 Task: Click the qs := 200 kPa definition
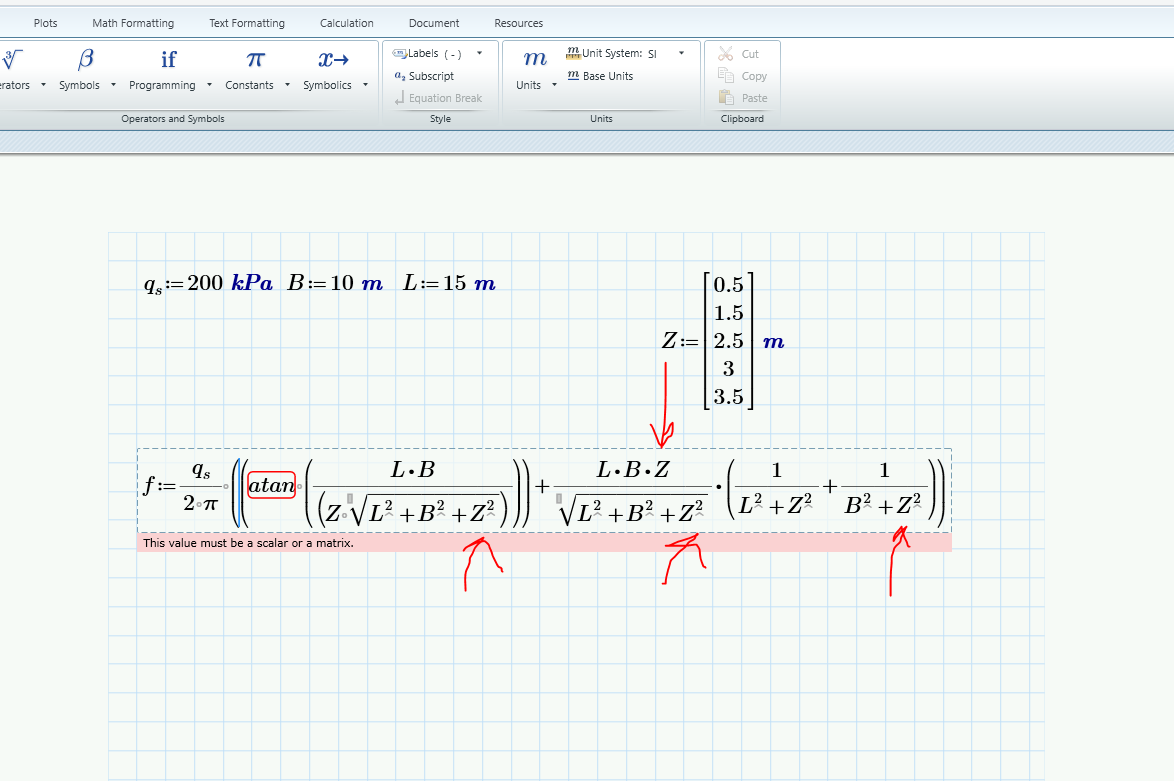pos(208,284)
